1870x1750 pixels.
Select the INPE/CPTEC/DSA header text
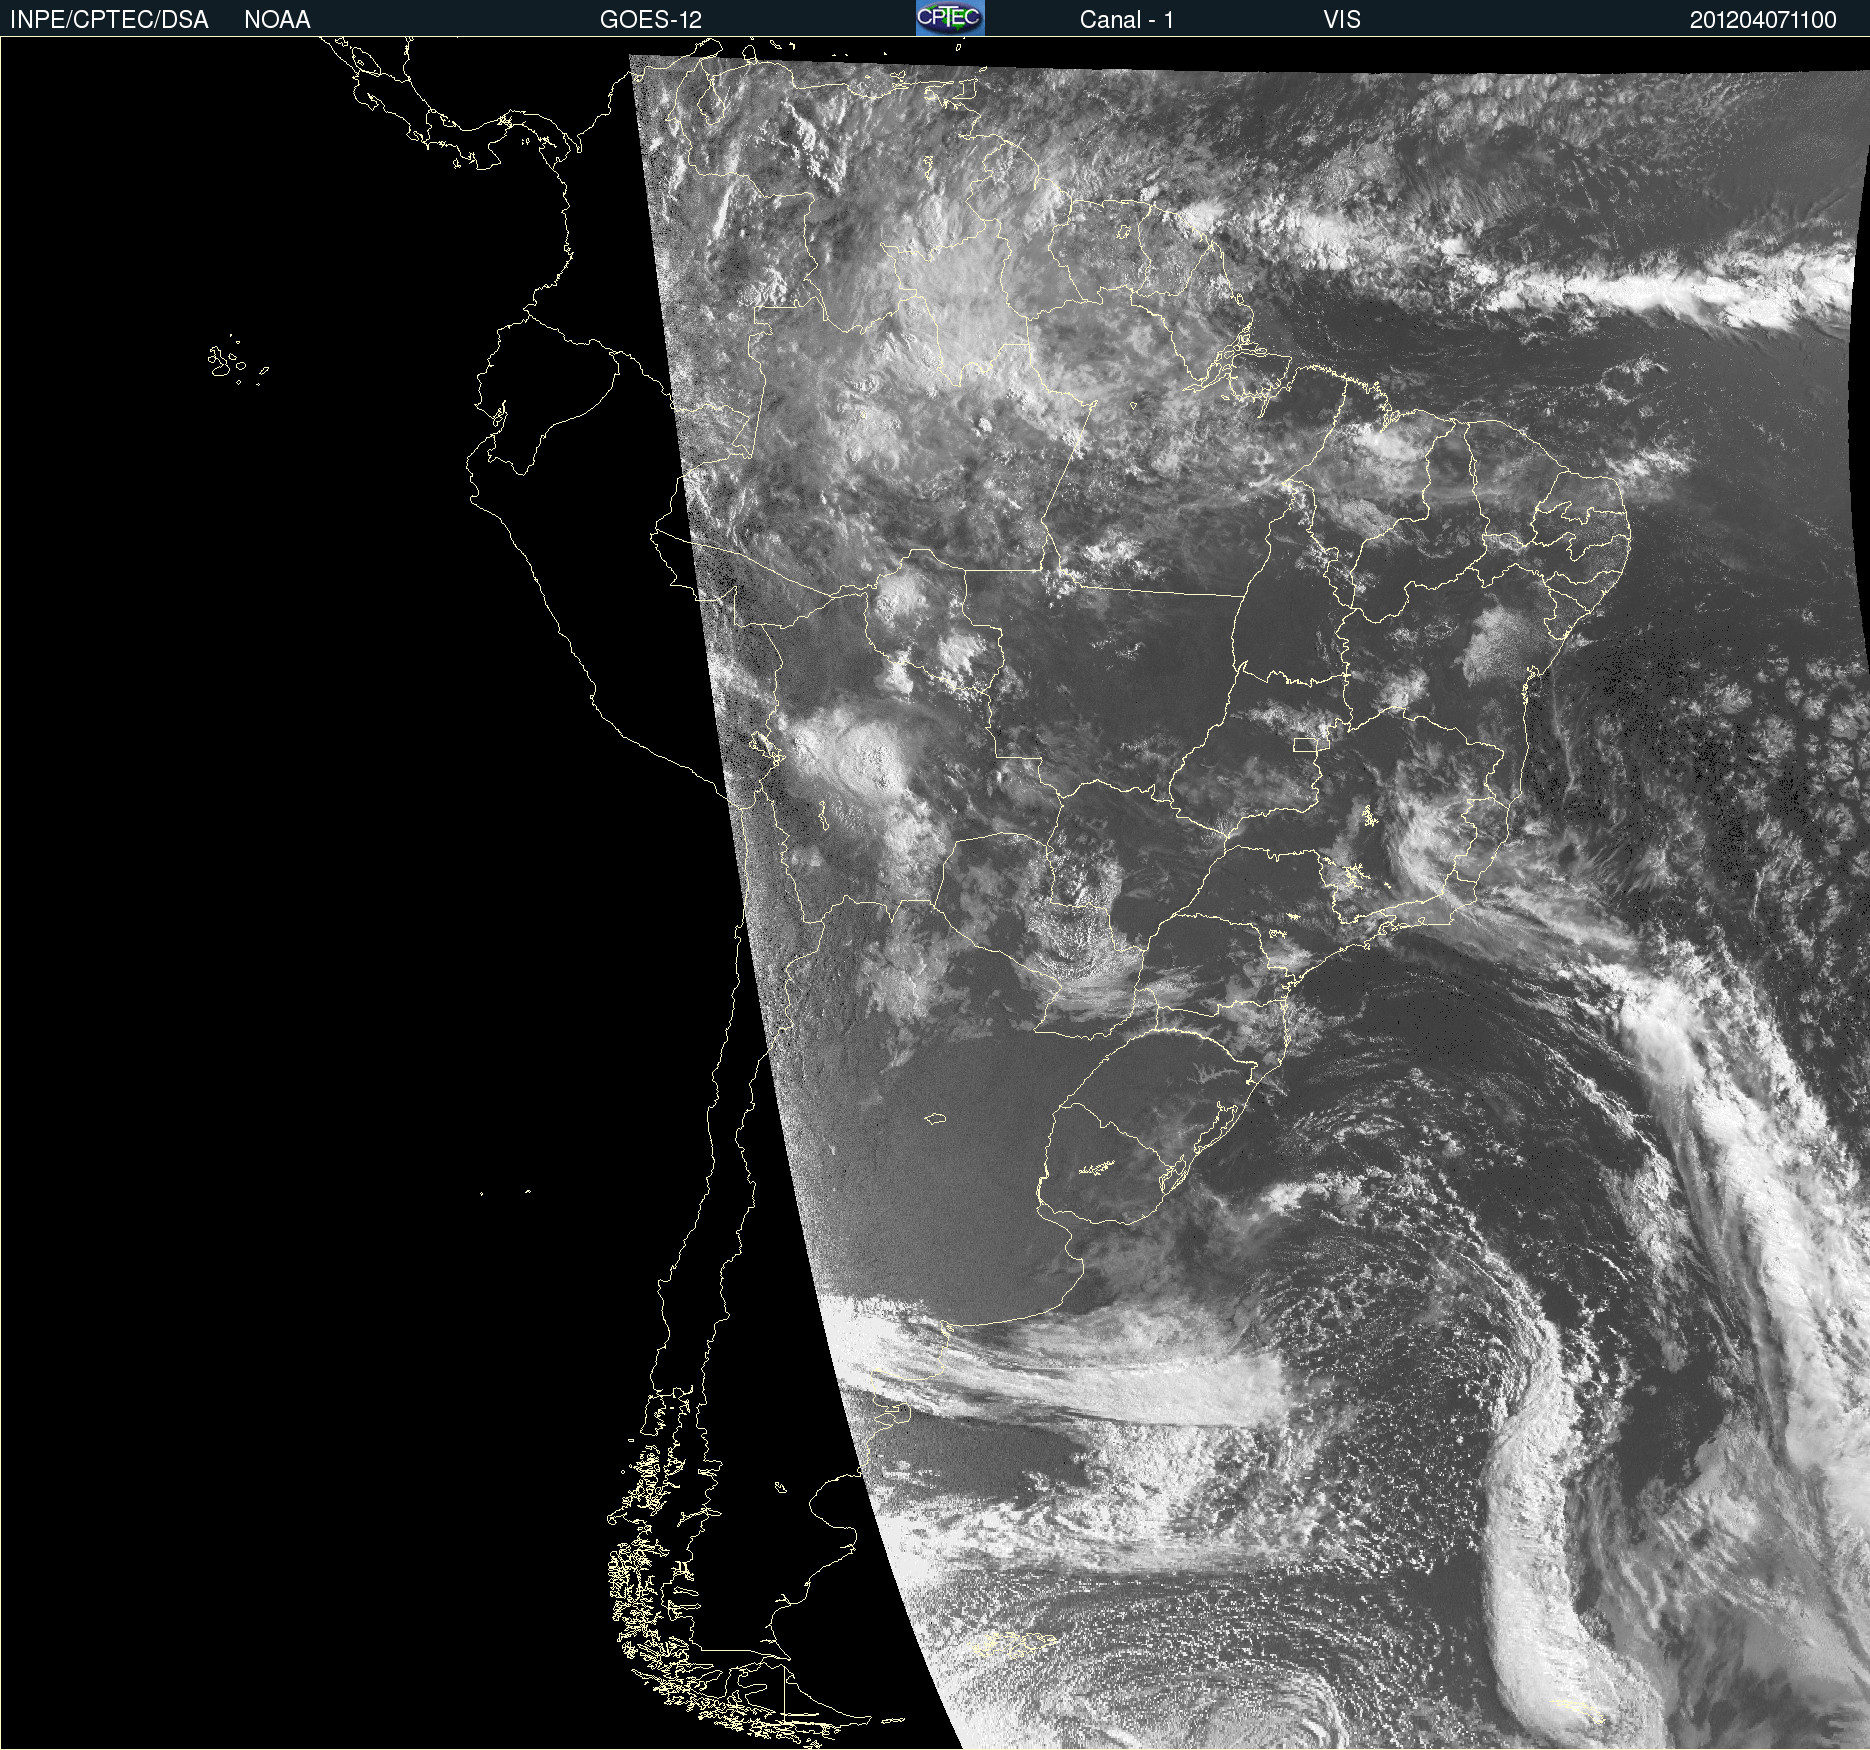tap(109, 20)
